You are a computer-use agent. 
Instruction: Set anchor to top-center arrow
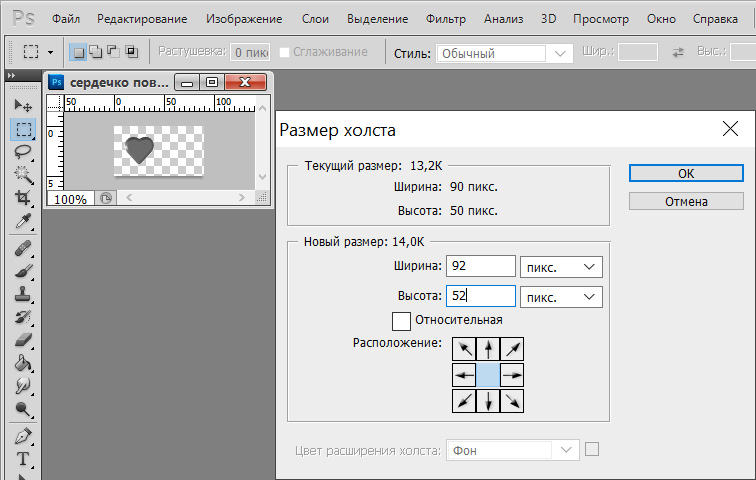488,349
